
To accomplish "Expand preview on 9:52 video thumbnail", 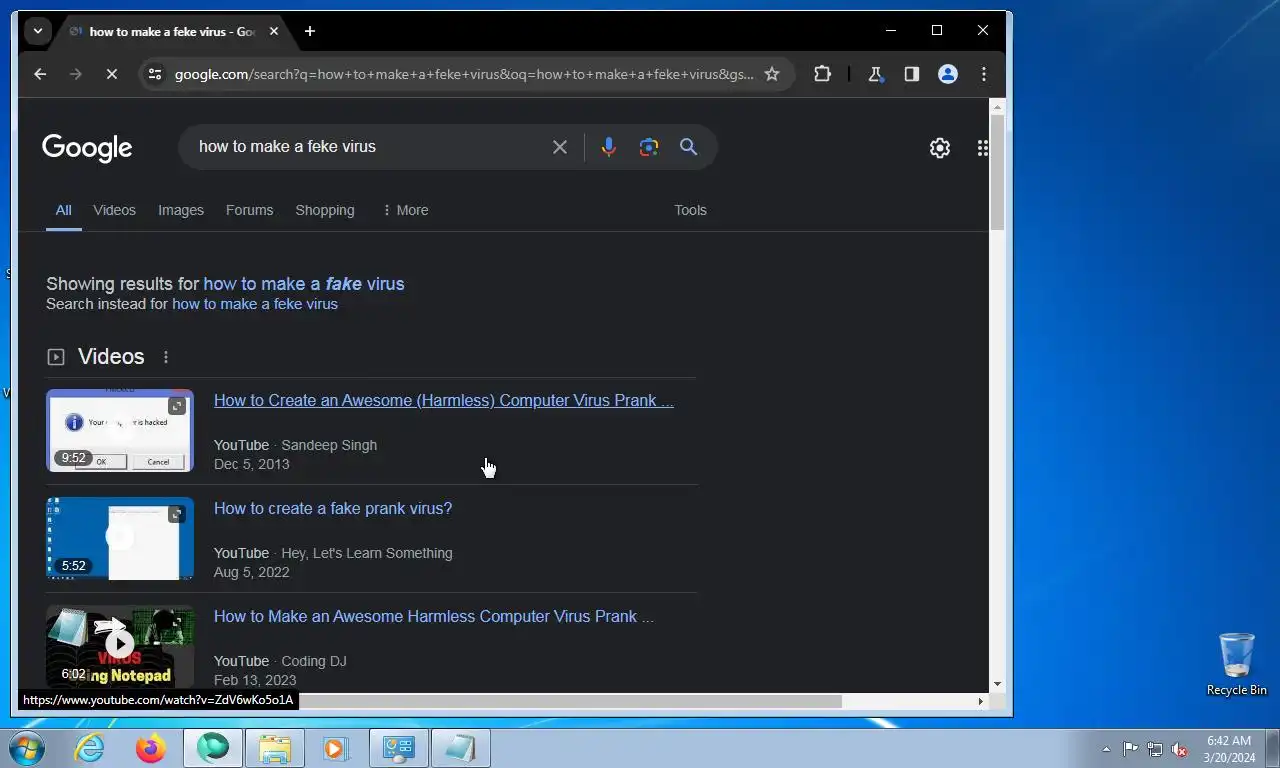I will 177,405.
